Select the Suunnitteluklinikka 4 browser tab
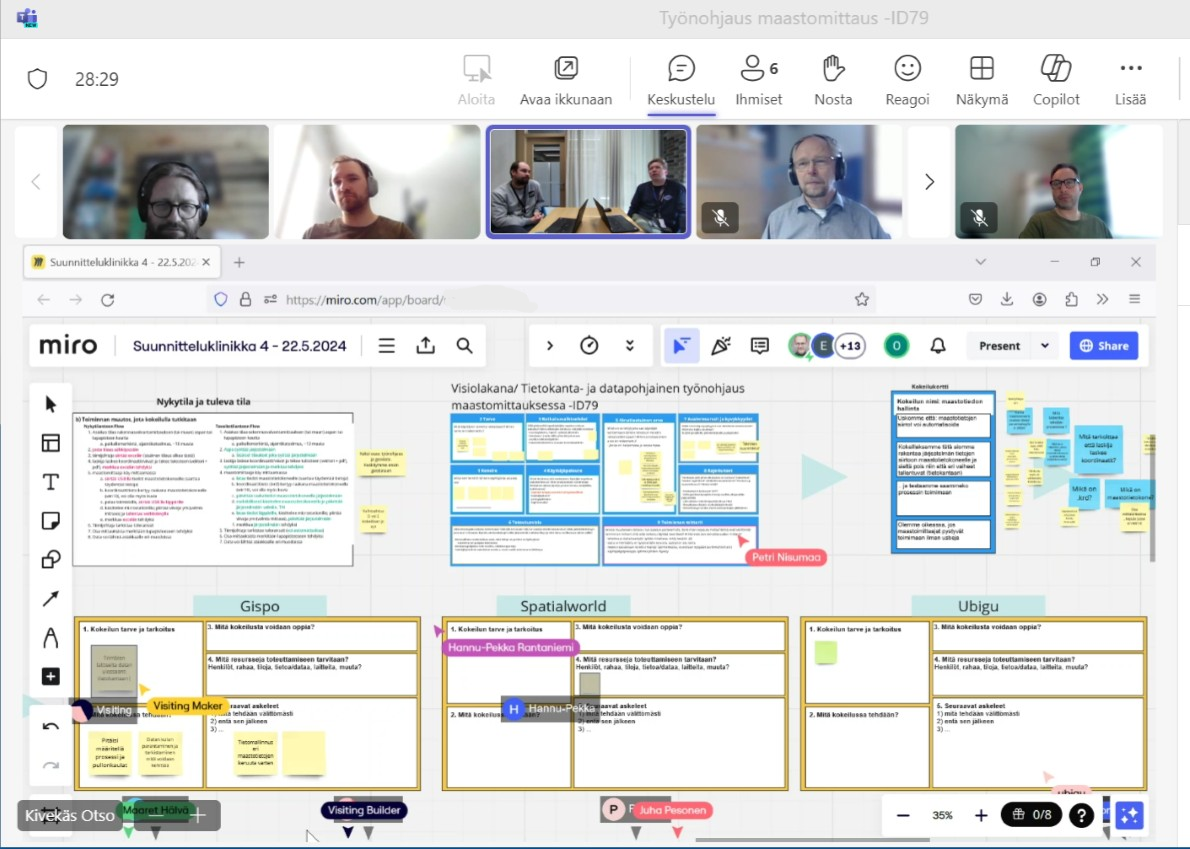 [121, 262]
